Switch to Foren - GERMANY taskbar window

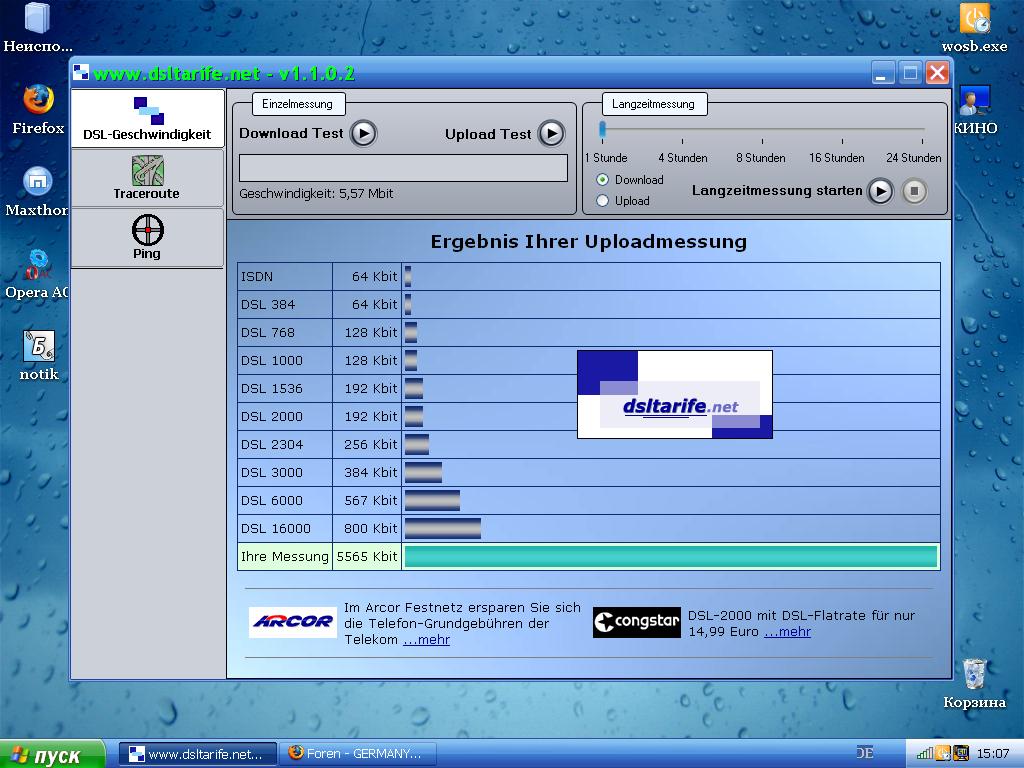[355, 754]
